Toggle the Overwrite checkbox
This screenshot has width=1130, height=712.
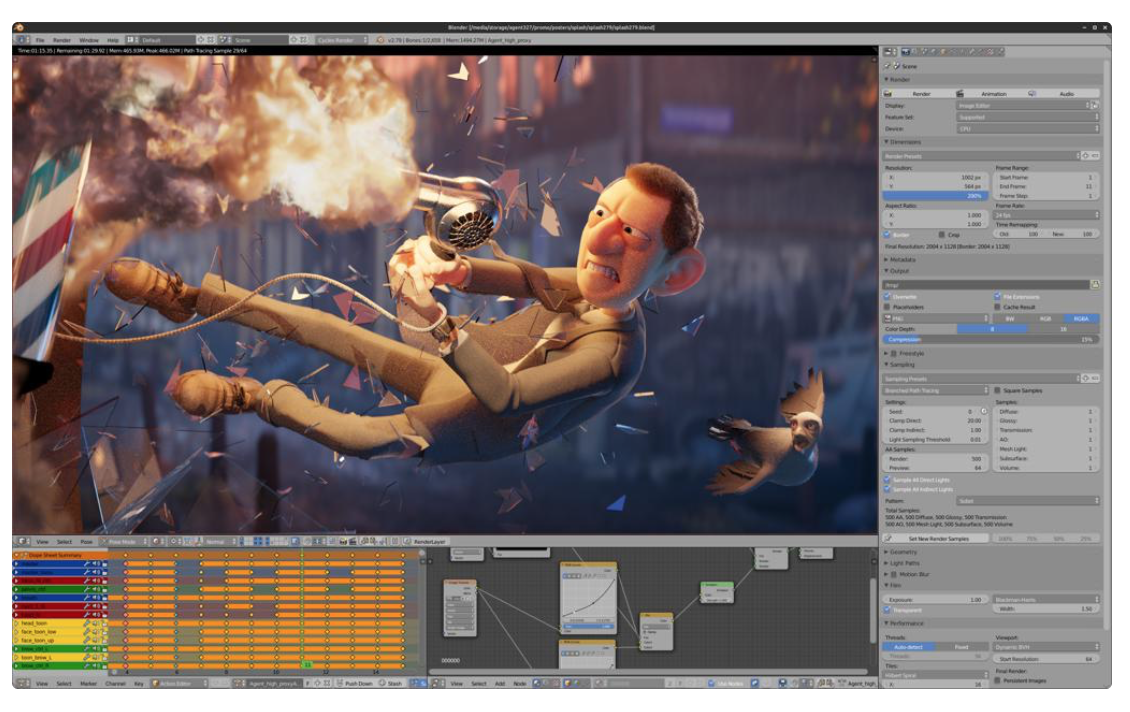click(x=888, y=297)
